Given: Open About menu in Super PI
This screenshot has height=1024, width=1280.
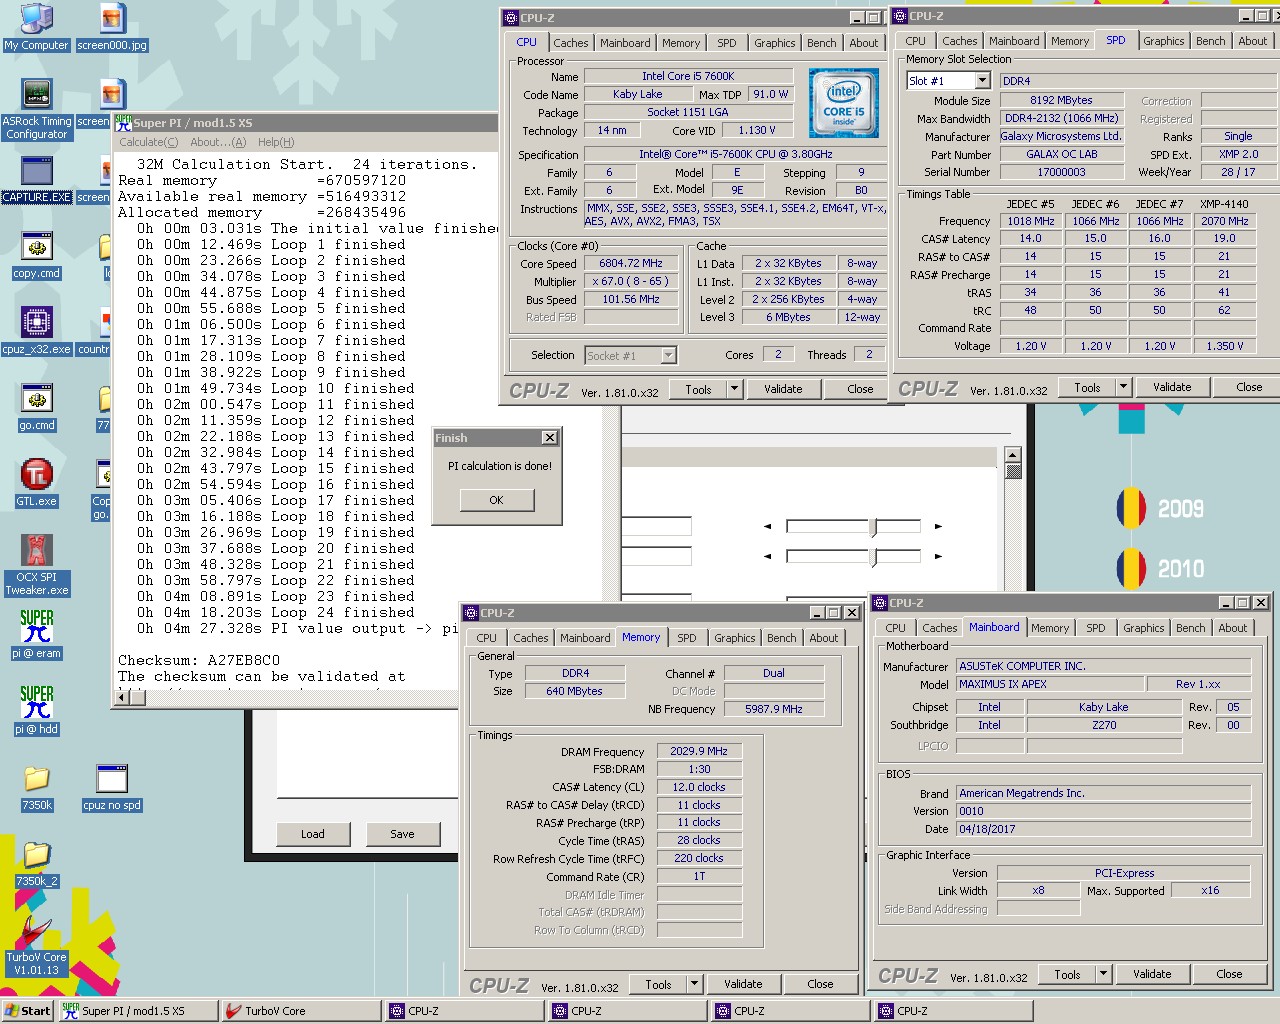Looking at the screenshot, I should (x=217, y=142).
